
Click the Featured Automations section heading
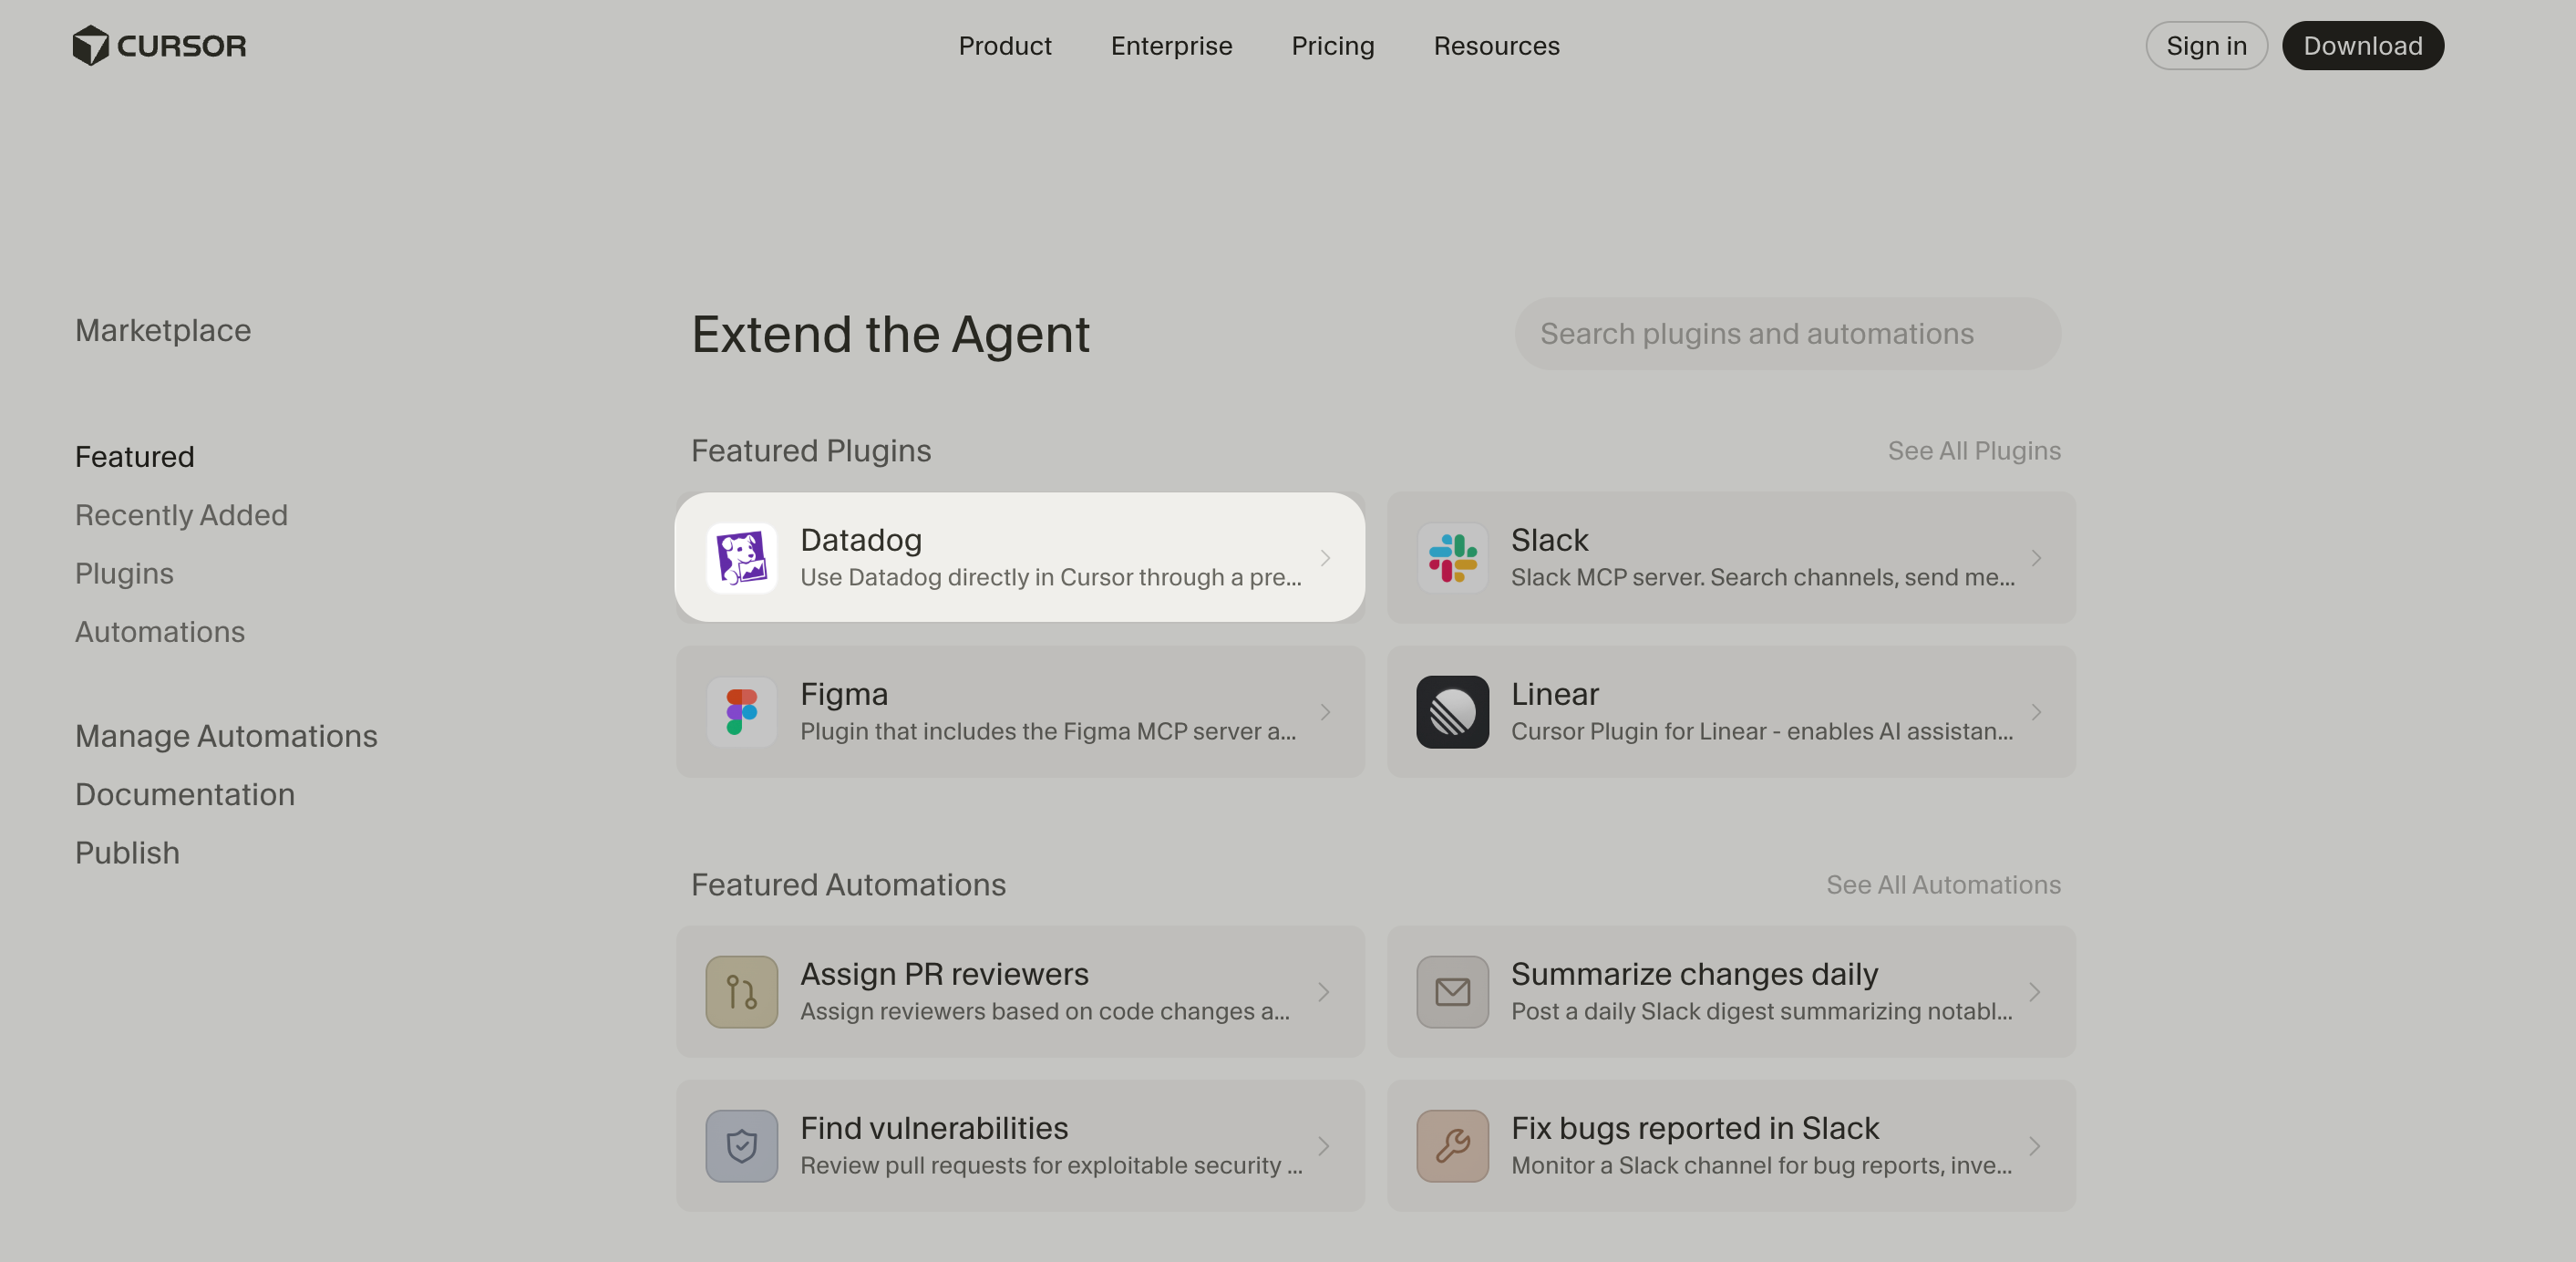[848, 885]
